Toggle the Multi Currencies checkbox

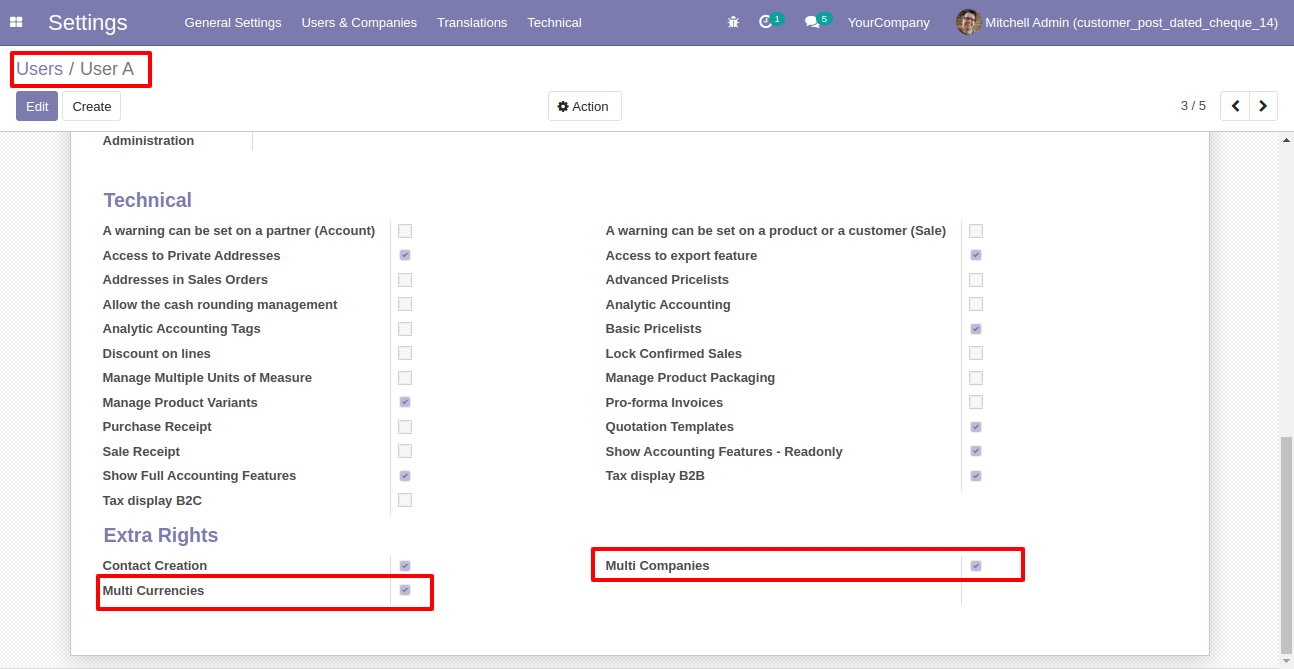[405, 590]
